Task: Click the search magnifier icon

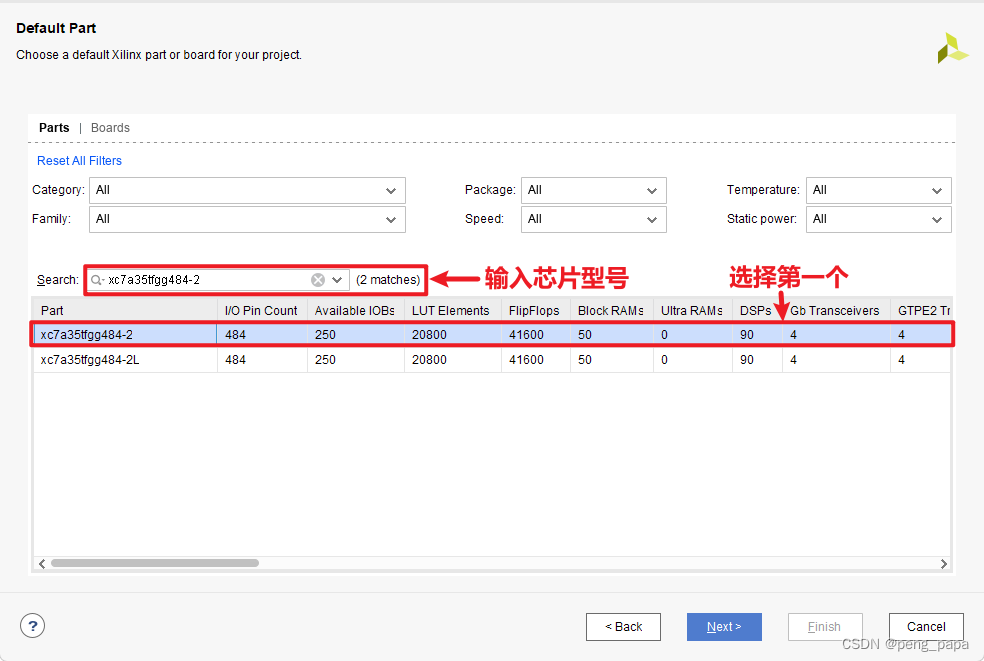Action: pyautogui.click(x=97, y=280)
